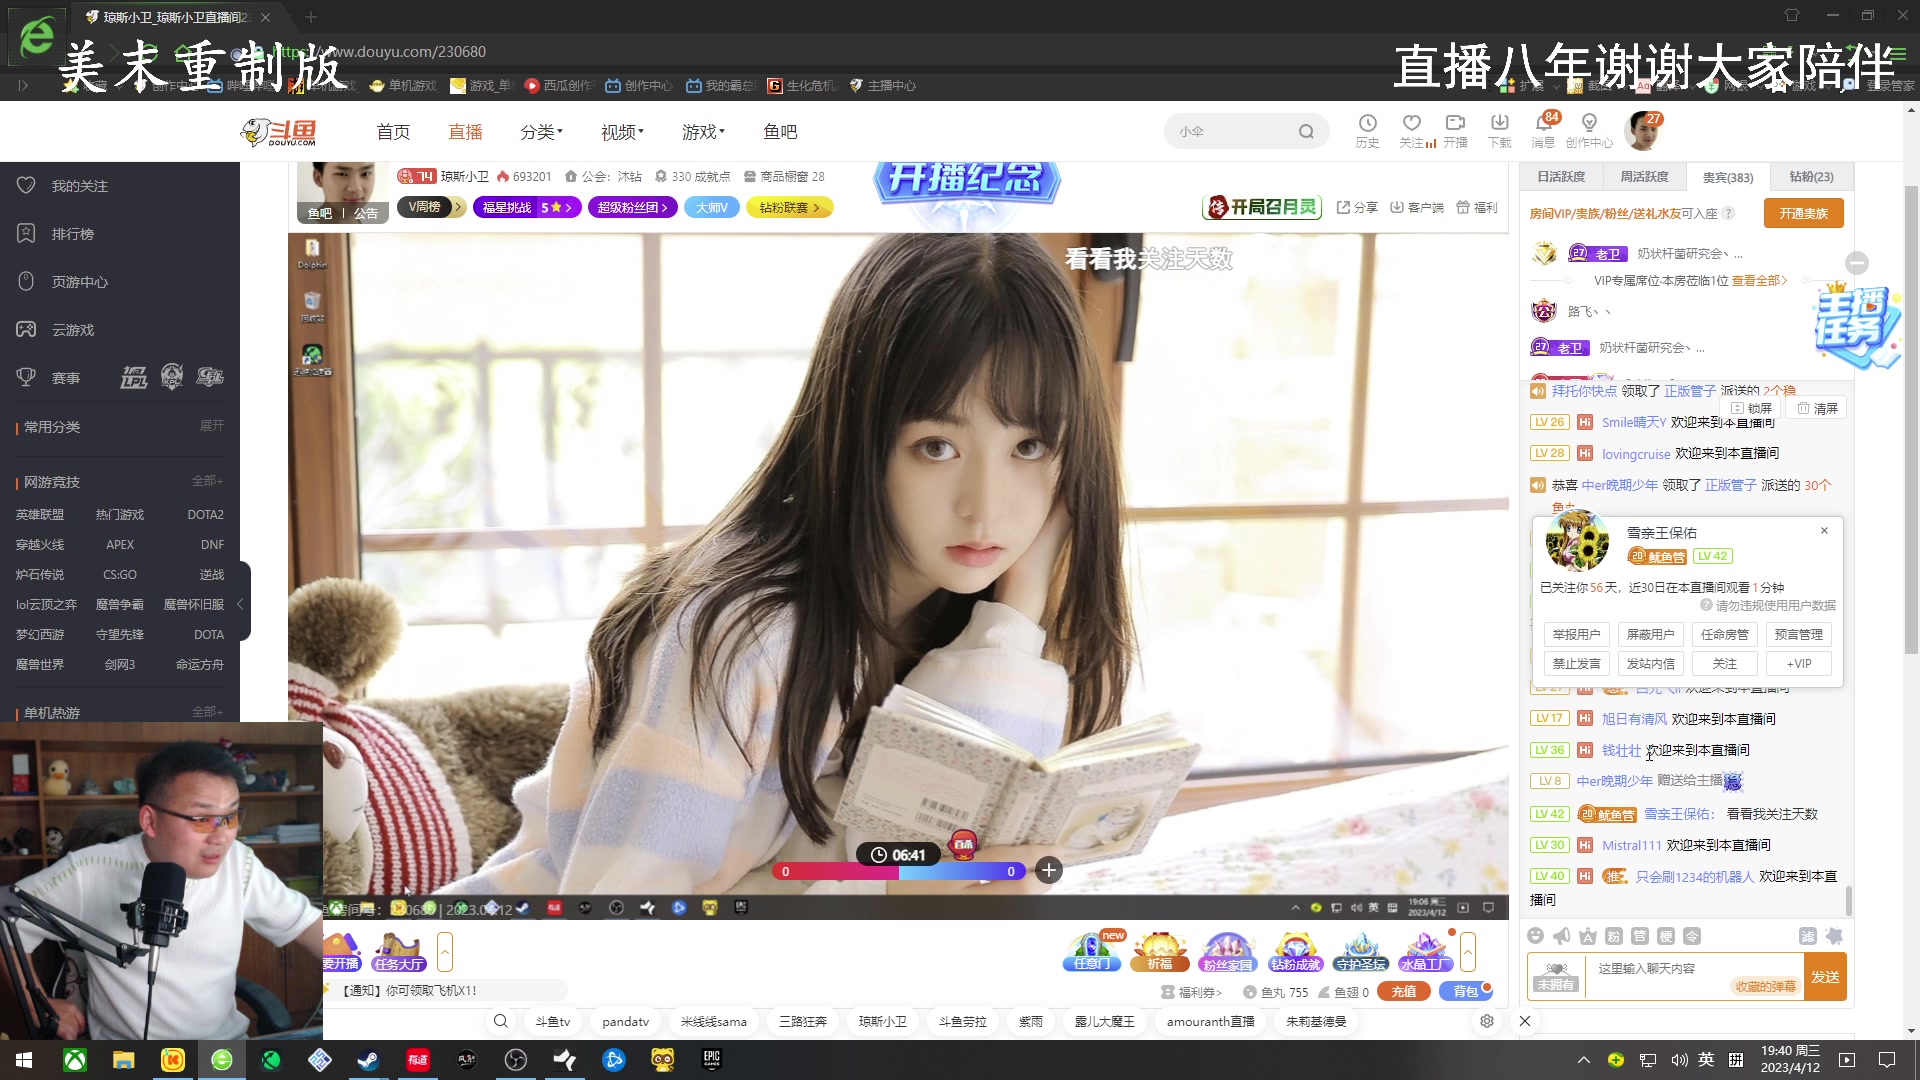Open the 粉丝家园 fan home icon
This screenshot has height=1080, width=1920.
tap(1228, 950)
